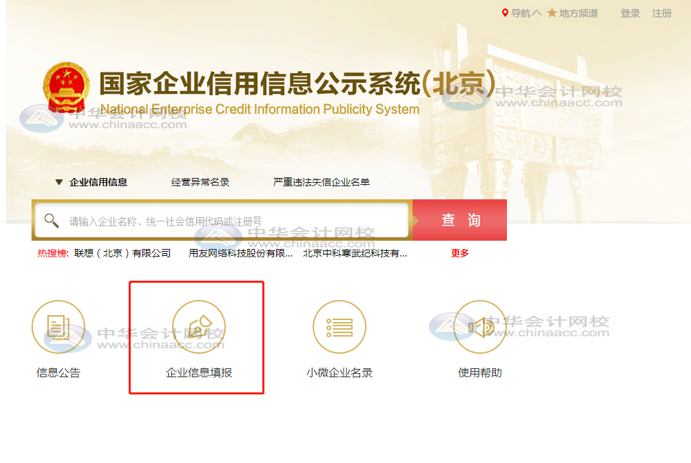Click the 使用帮助 text label
The height and width of the screenshot is (463, 691).
point(480,373)
